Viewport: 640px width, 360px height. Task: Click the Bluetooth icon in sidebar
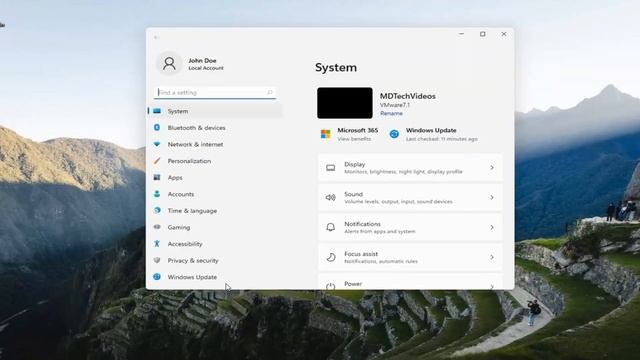(x=157, y=127)
